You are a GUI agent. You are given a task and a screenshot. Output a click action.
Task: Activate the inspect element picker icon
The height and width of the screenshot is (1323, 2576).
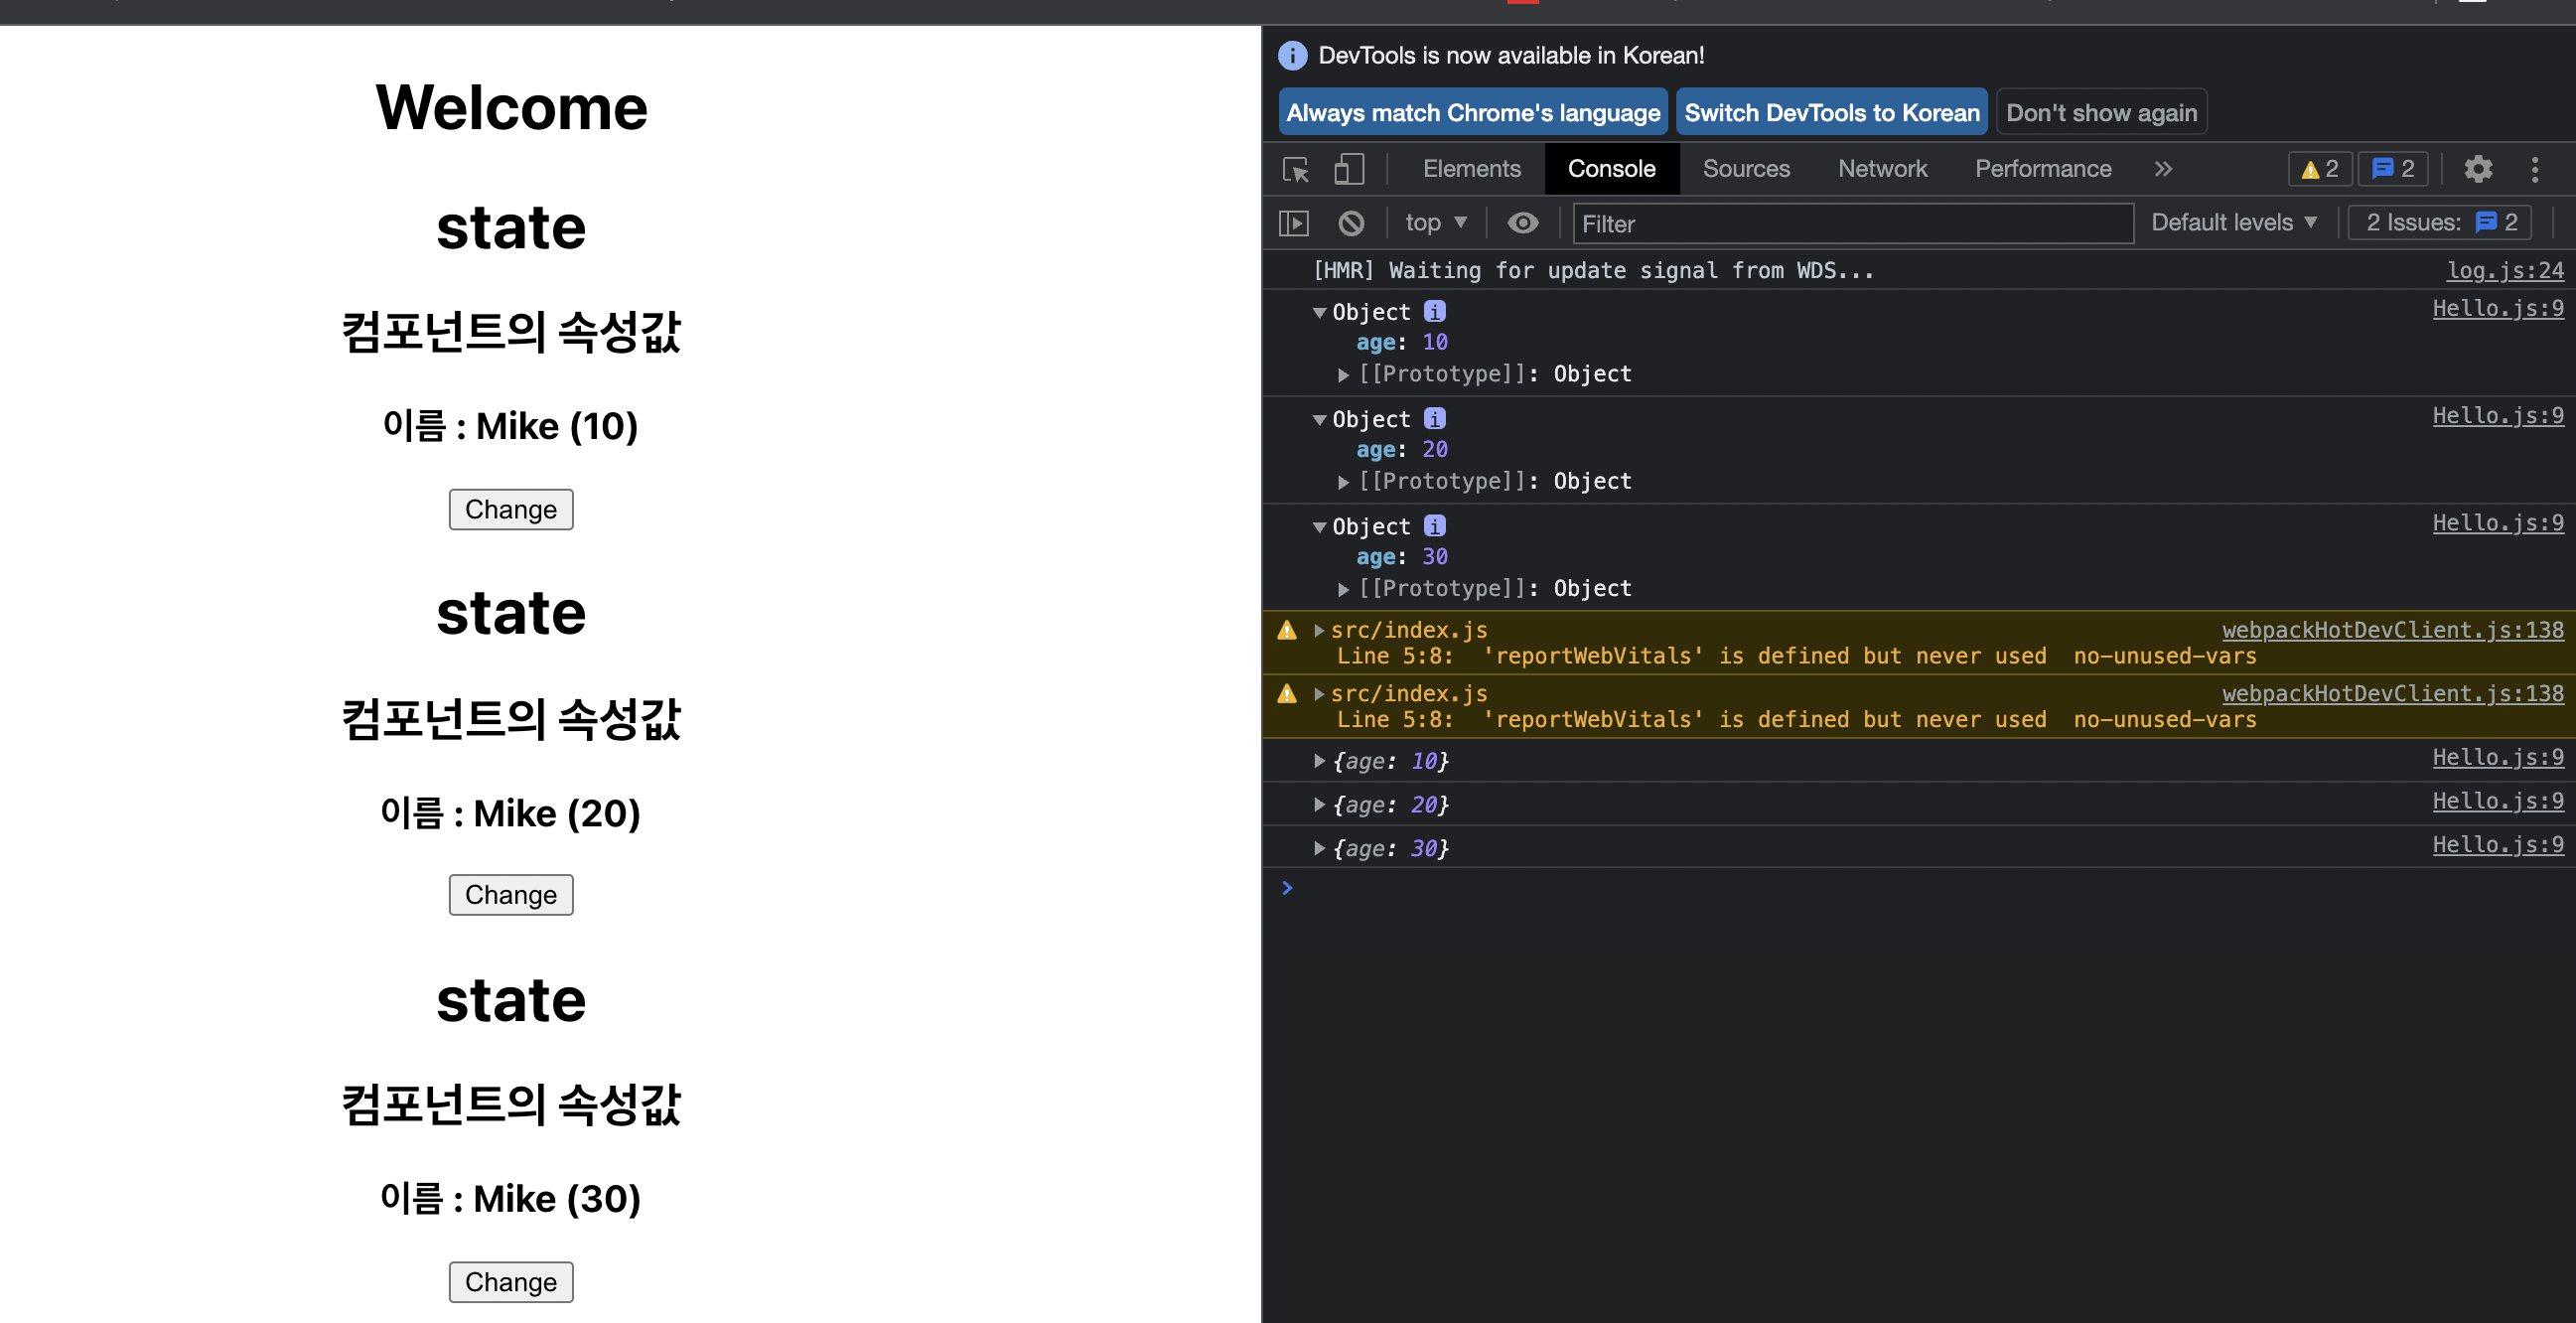pyautogui.click(x=1296, y=169)
